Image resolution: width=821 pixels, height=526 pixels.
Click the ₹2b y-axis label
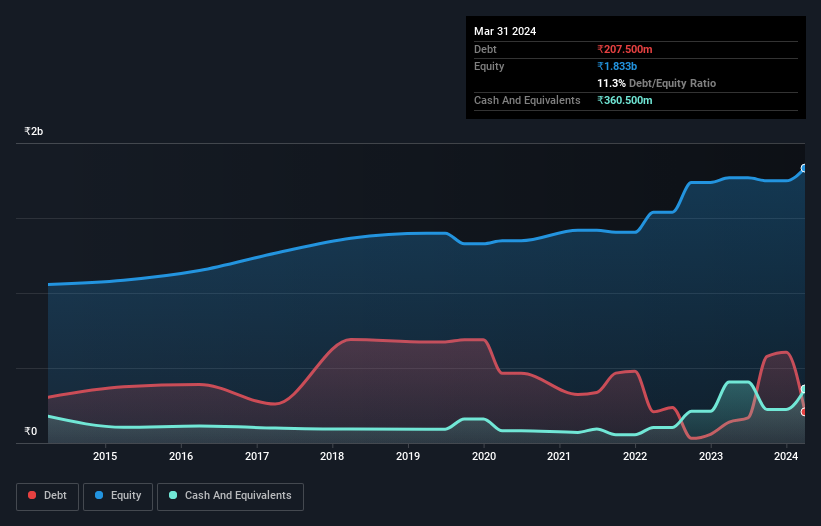pyautogui.click(x=34, y=131)
